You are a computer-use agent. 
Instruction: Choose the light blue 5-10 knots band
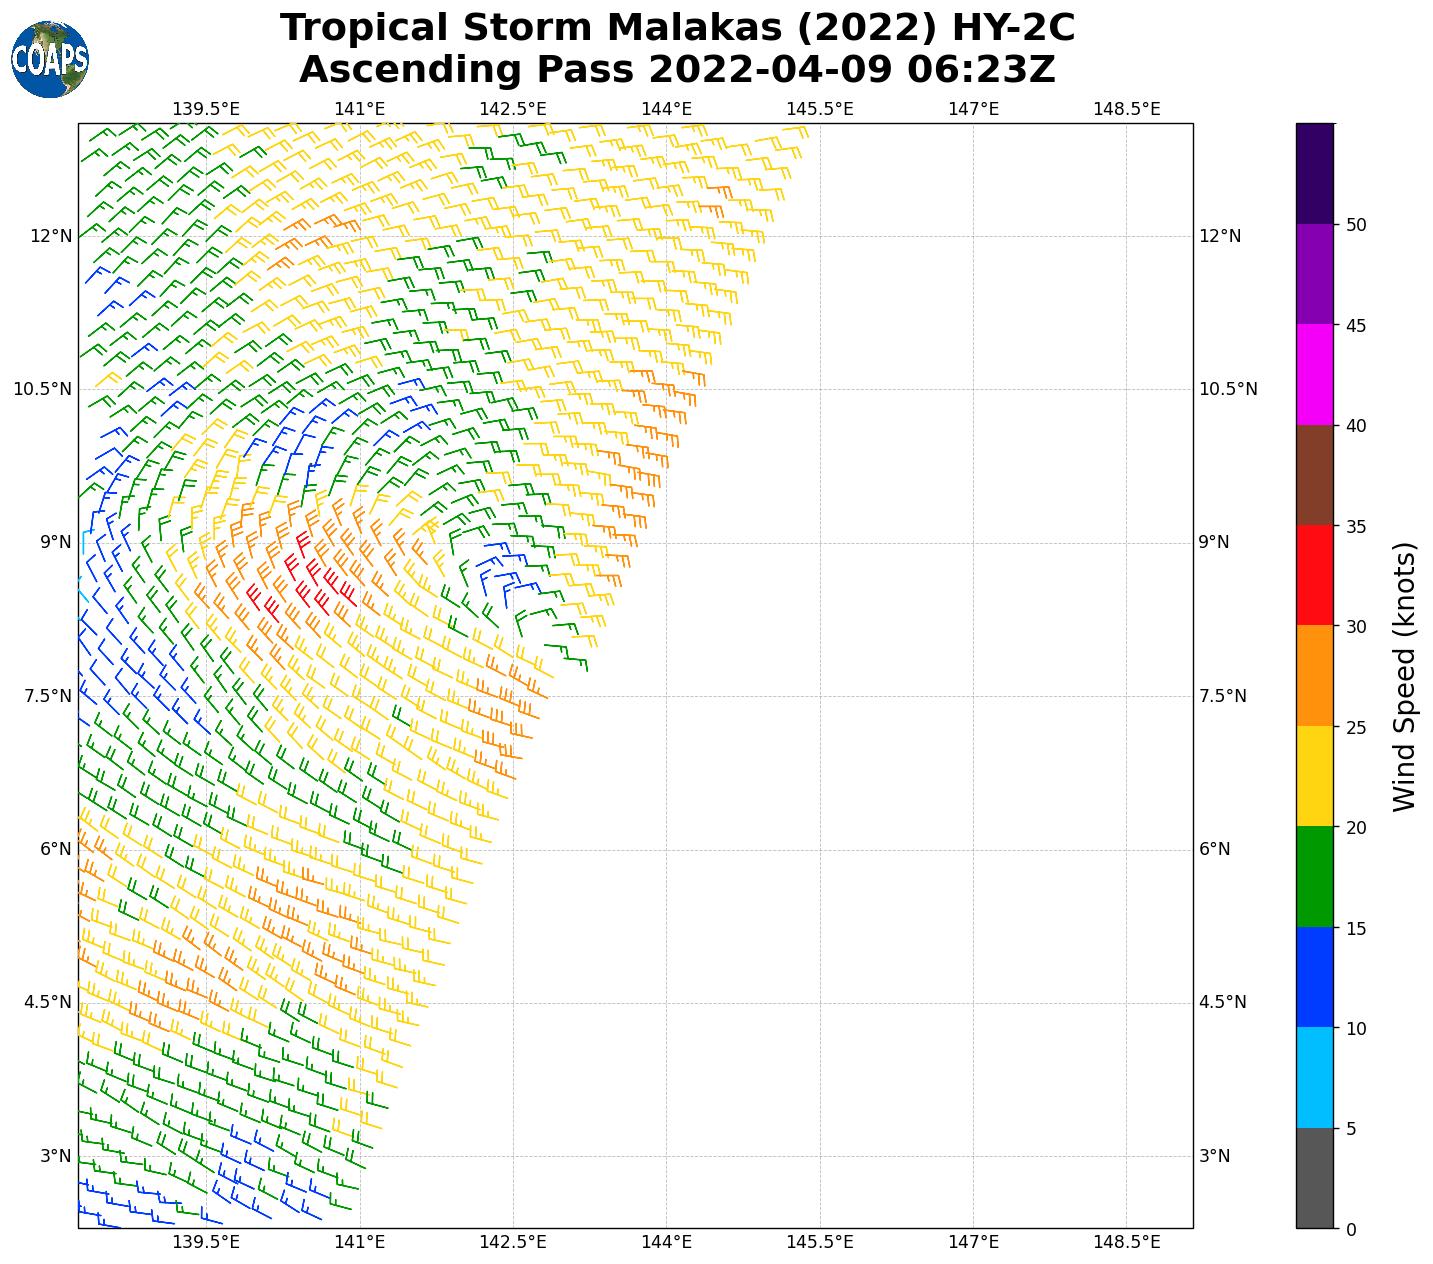coord(1314,1077)
